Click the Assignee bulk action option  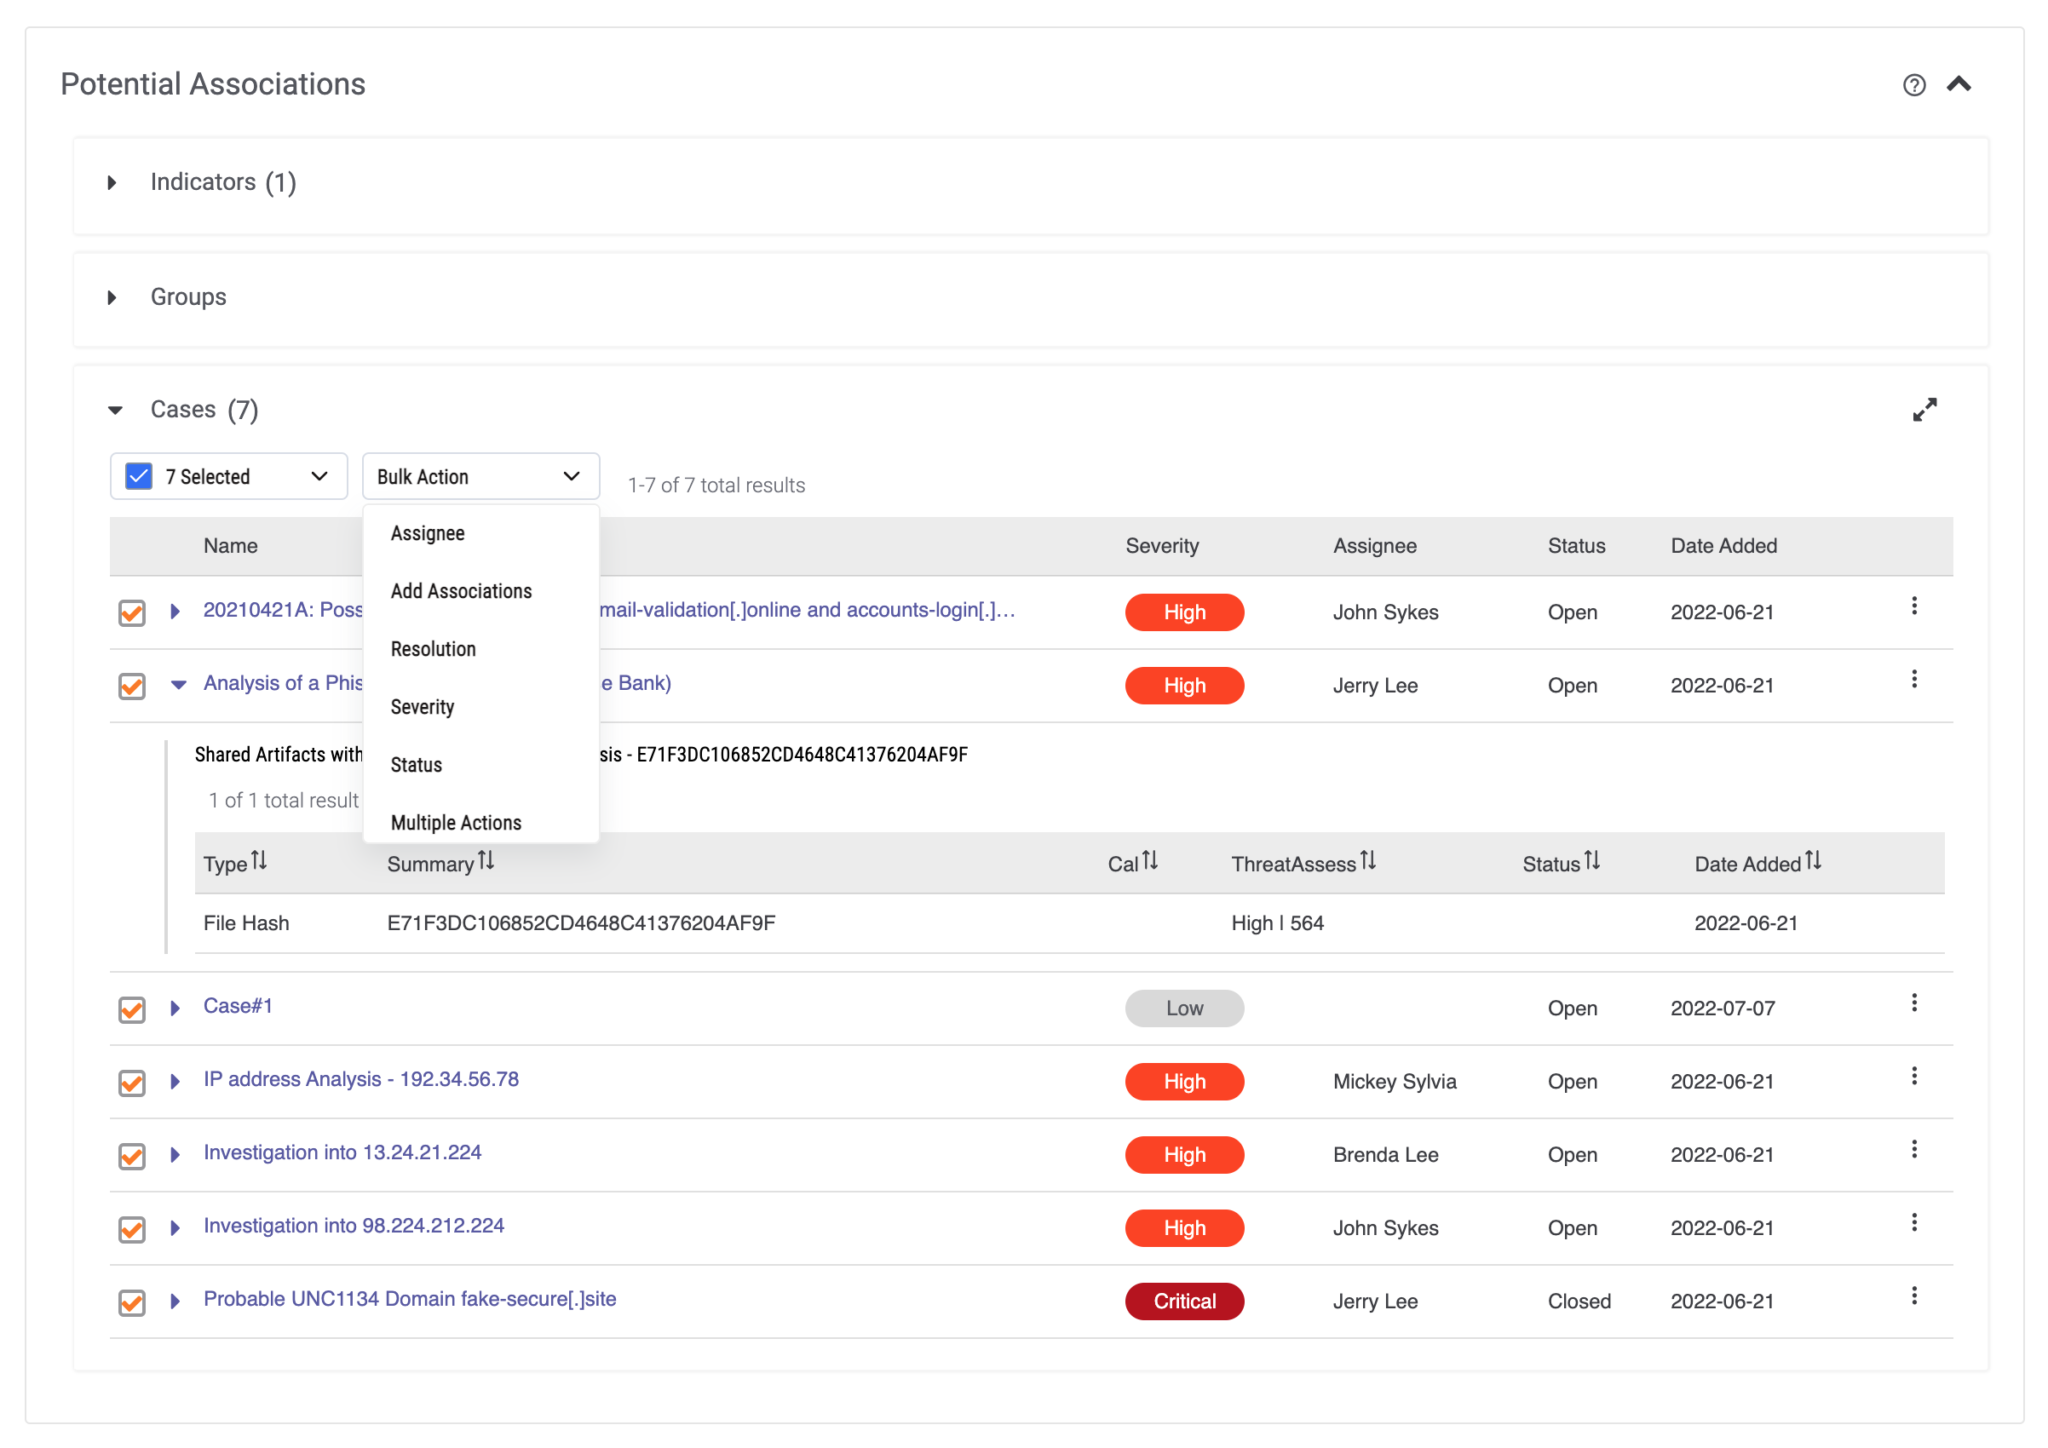coord(432,533)
